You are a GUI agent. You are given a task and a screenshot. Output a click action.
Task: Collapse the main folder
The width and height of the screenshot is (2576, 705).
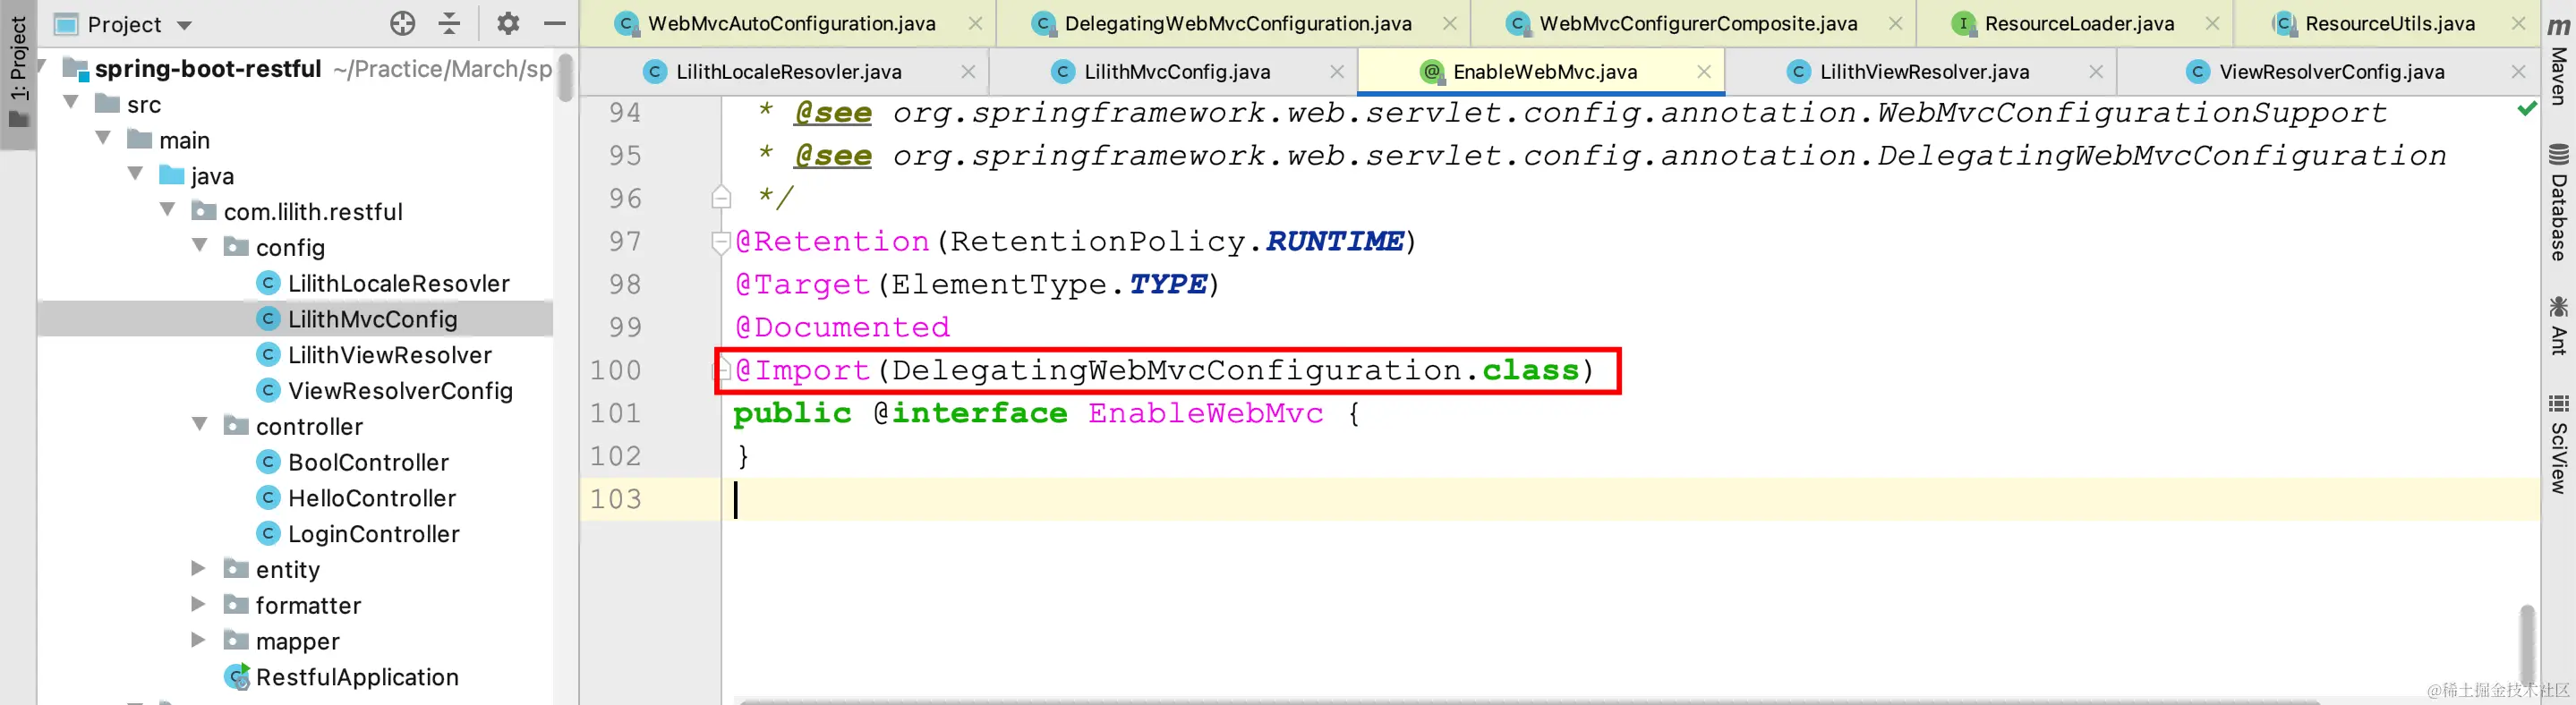pos(103,138)
